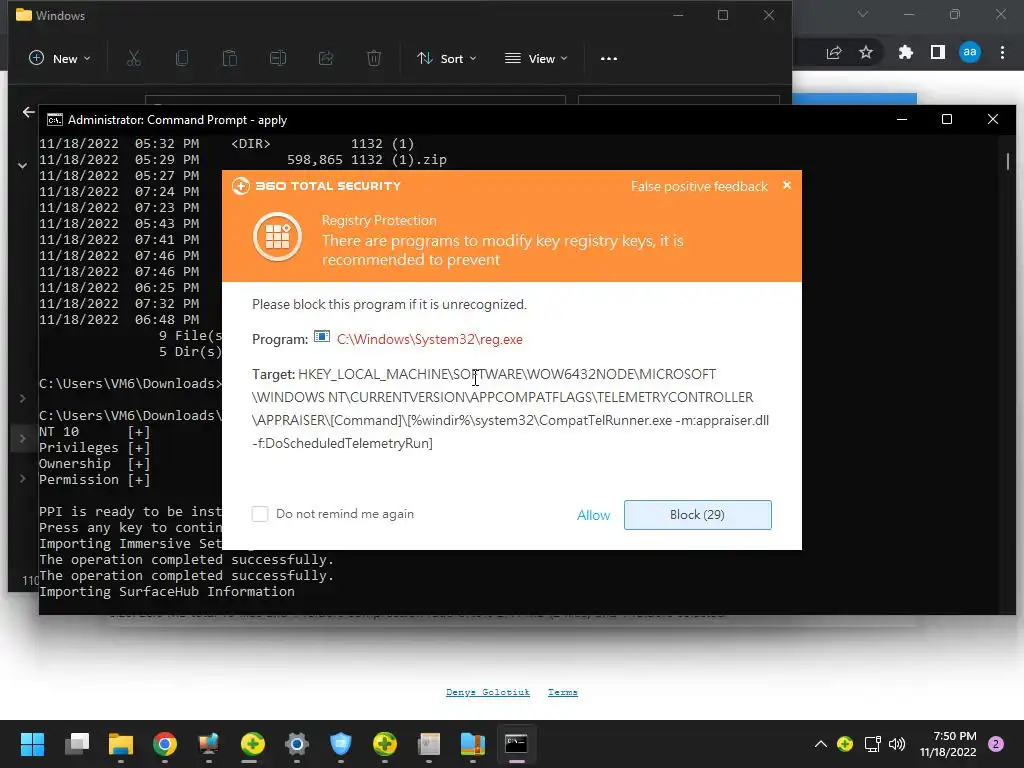1024x768 pixels.
Task: Click network icon in system tray
Action: point(872,744)
